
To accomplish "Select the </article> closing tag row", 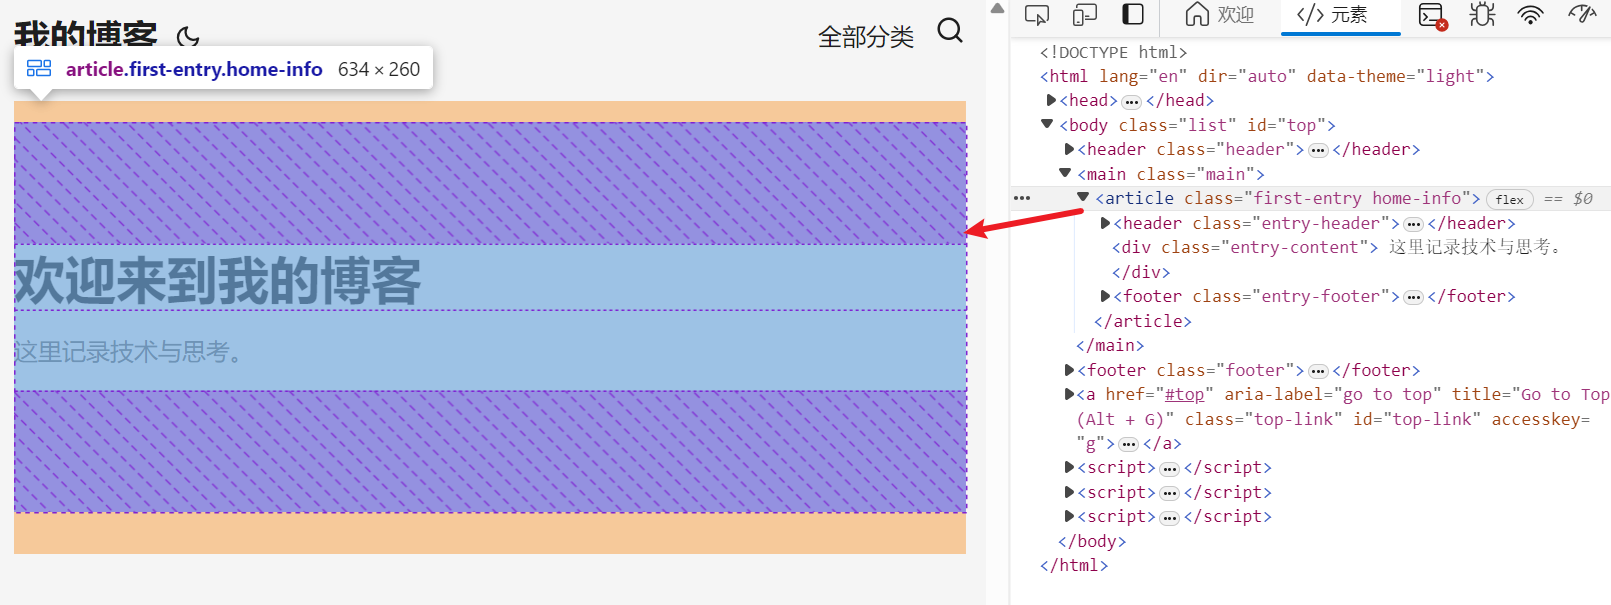I will point(1143,321).
